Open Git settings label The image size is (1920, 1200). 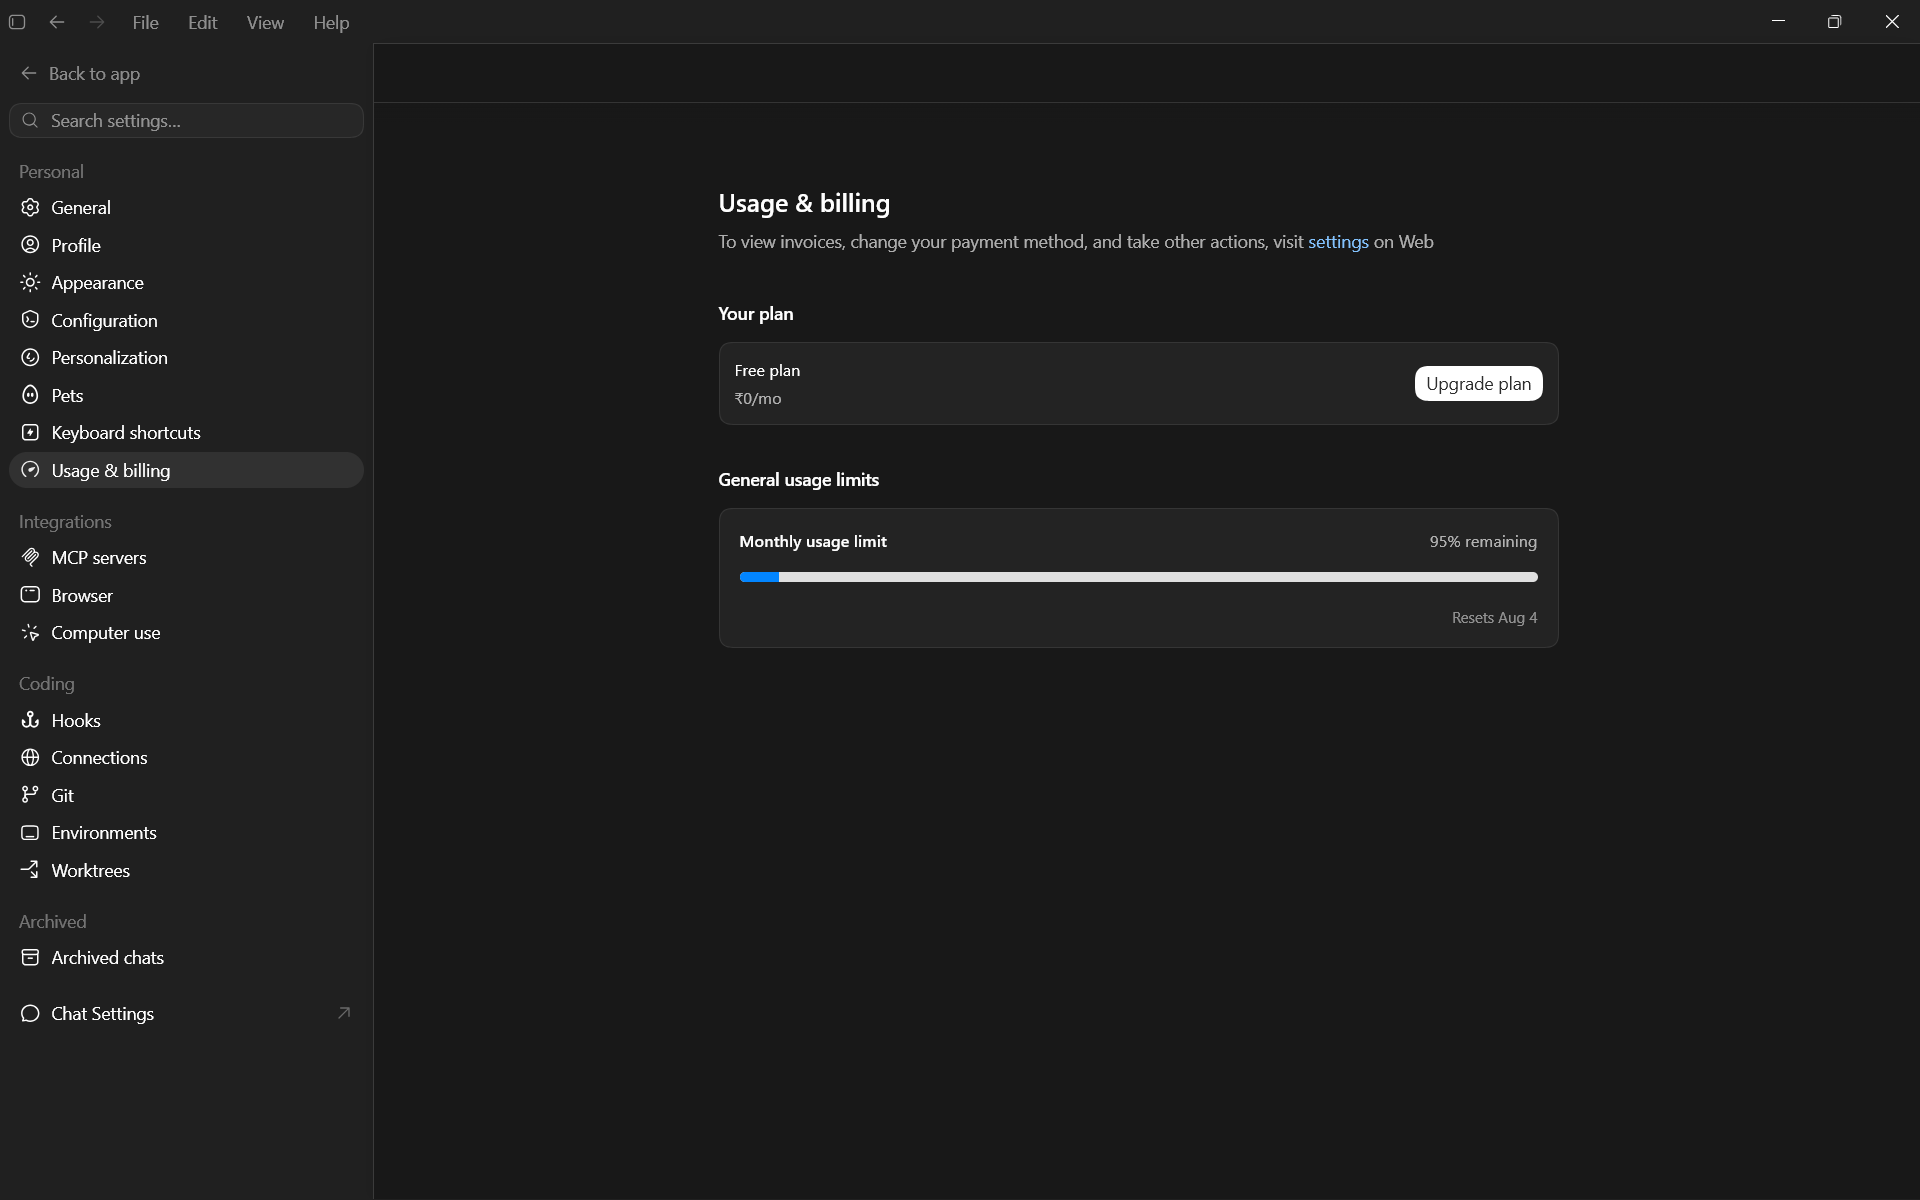tap(62, 795)
